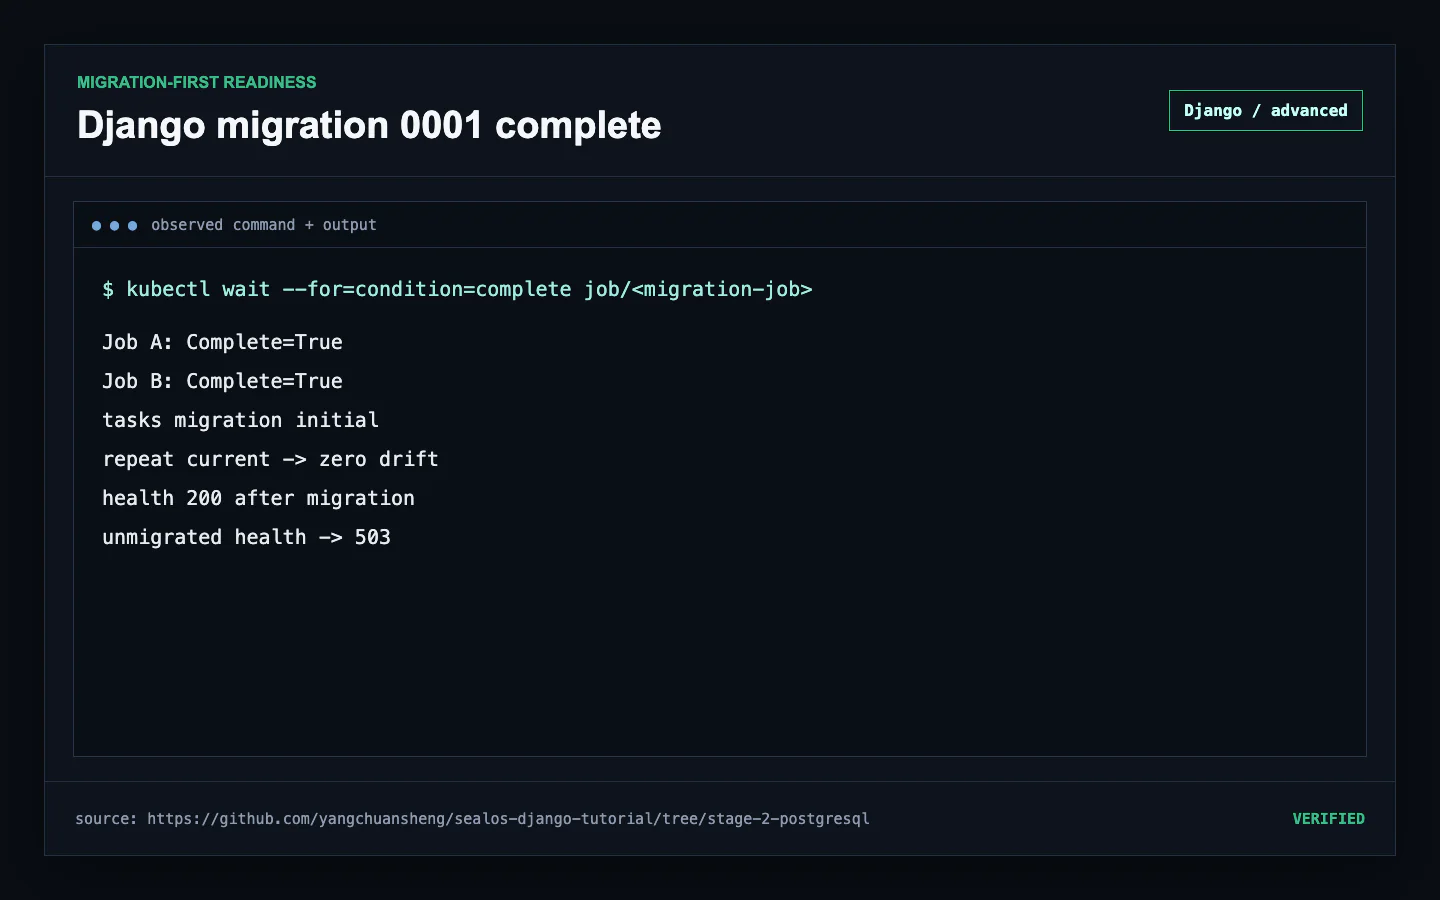Select the 'MIGRATION-FIRST READINESS' heading text
This screenshot has width=1440, height=900.
(197, 82)
